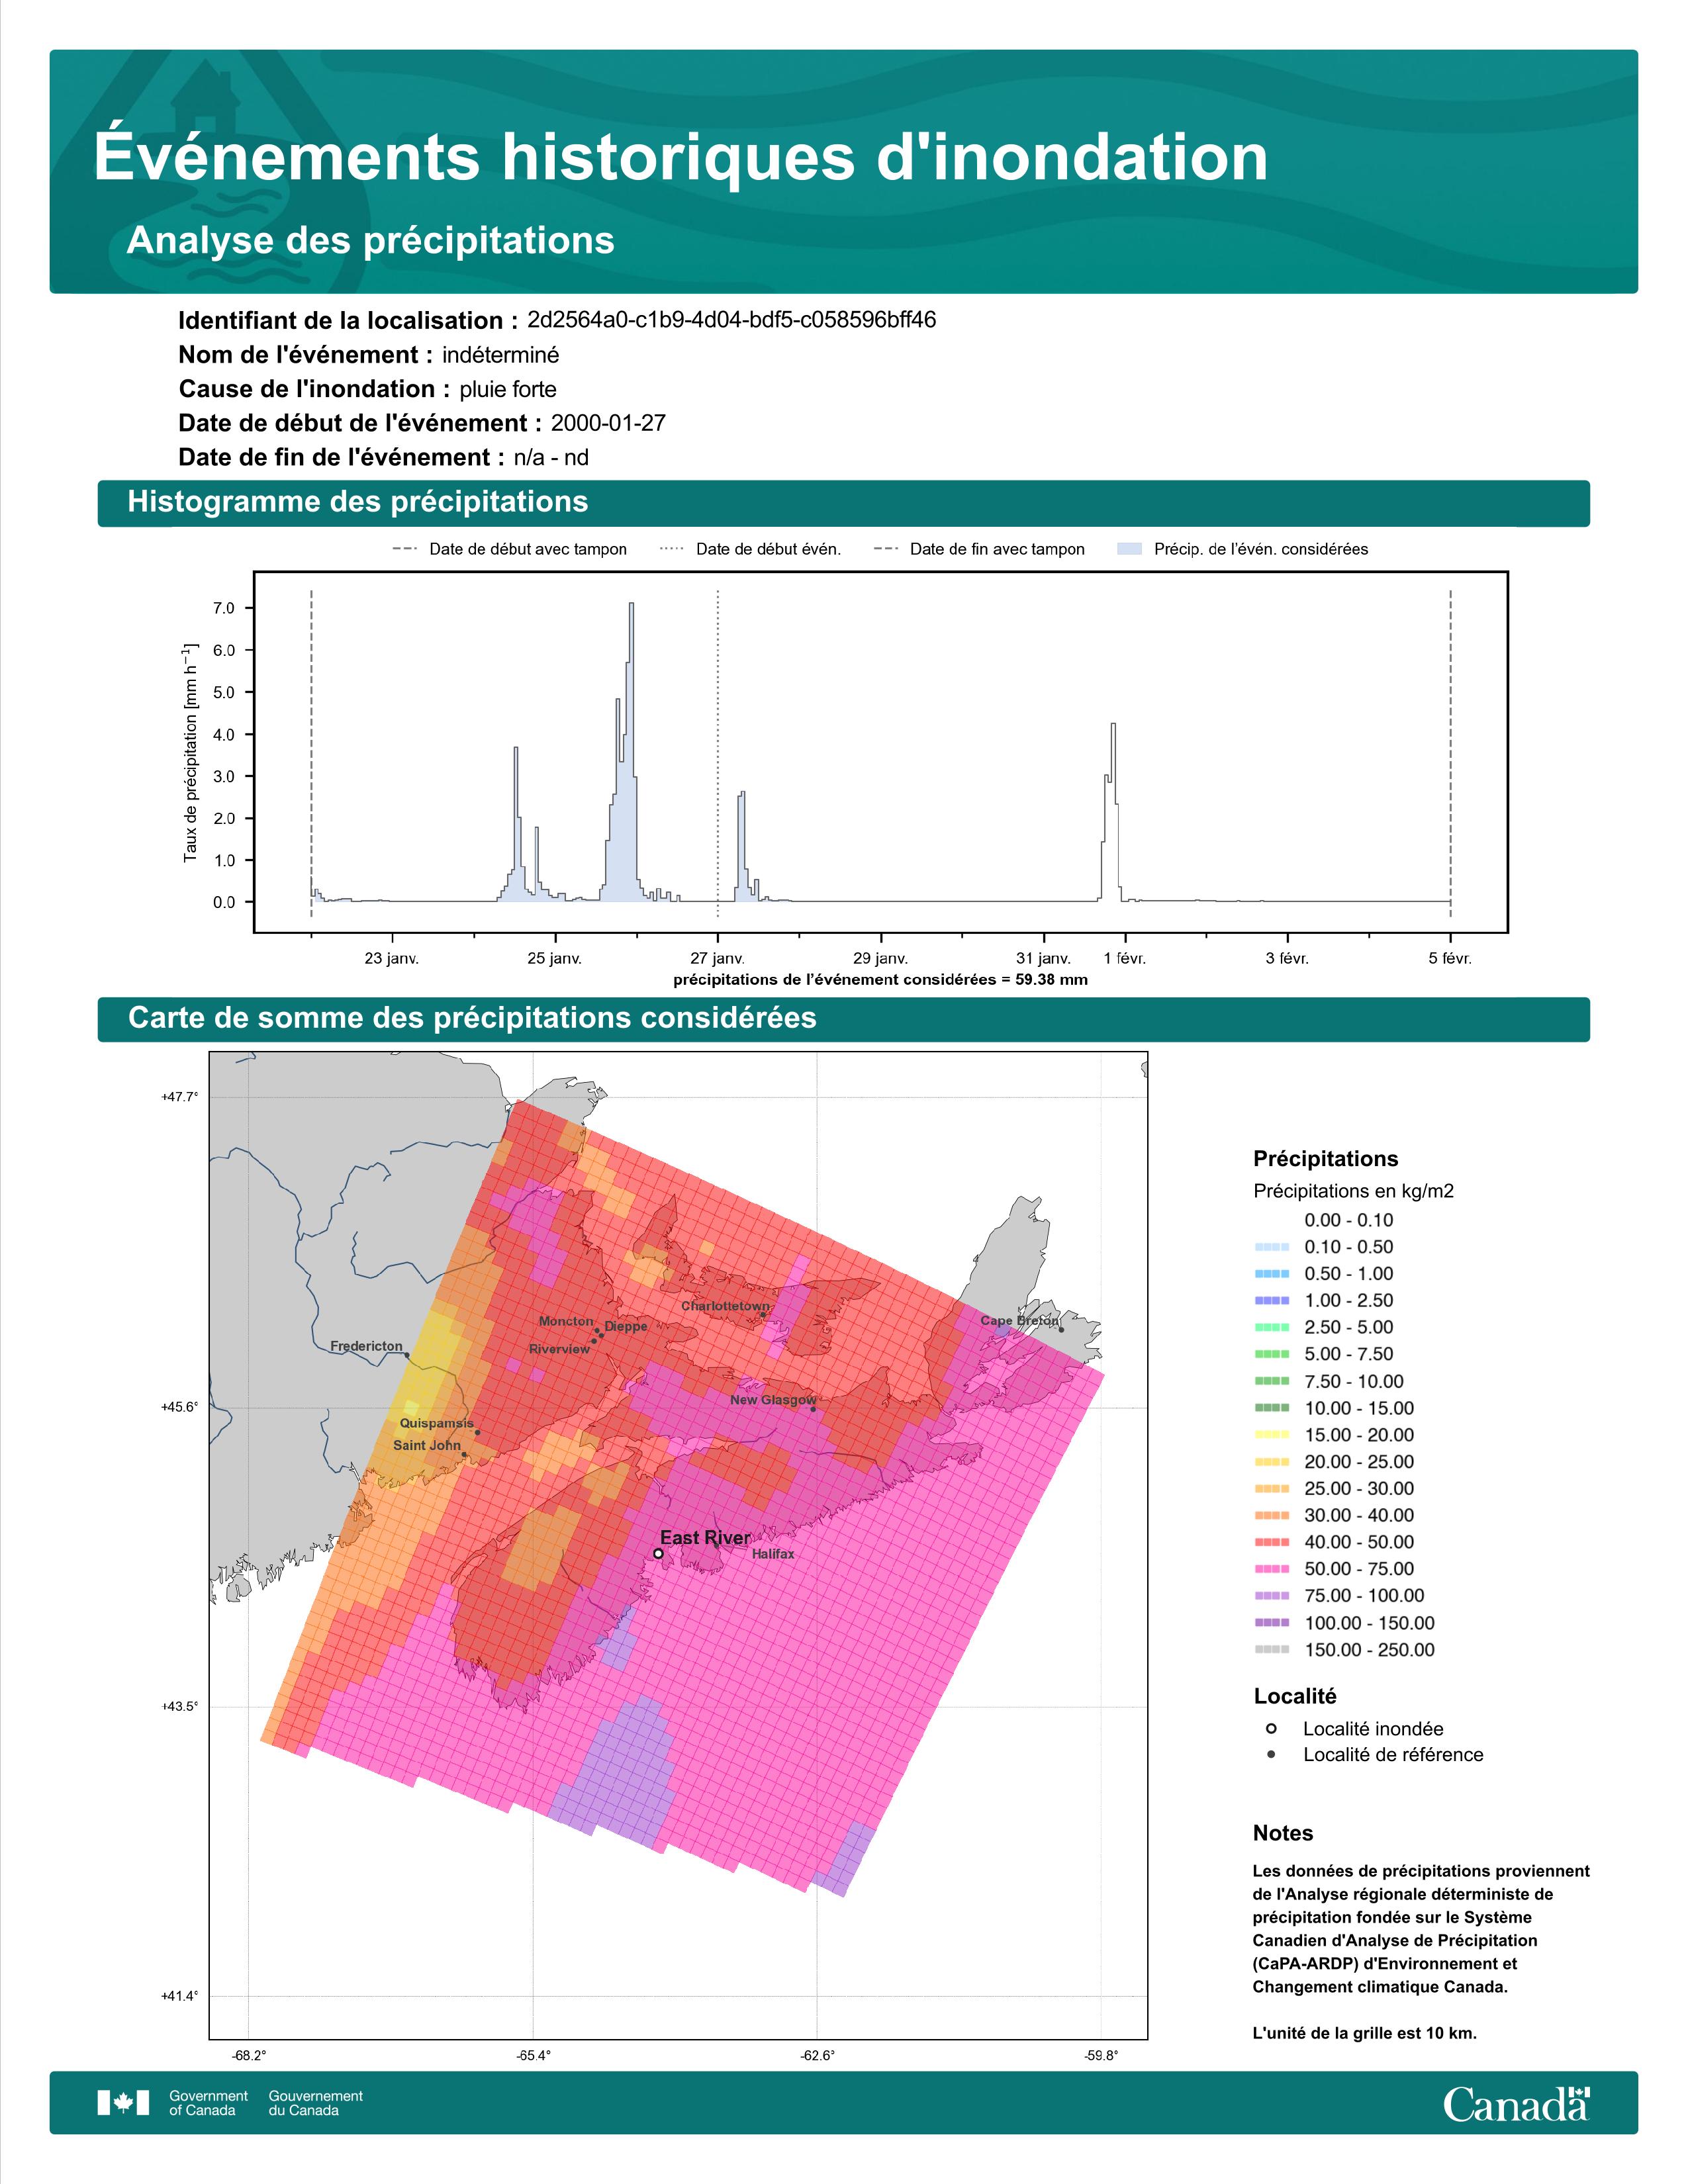
Task: Click the Dieppe label on the map
Action: click(626, 1326)
